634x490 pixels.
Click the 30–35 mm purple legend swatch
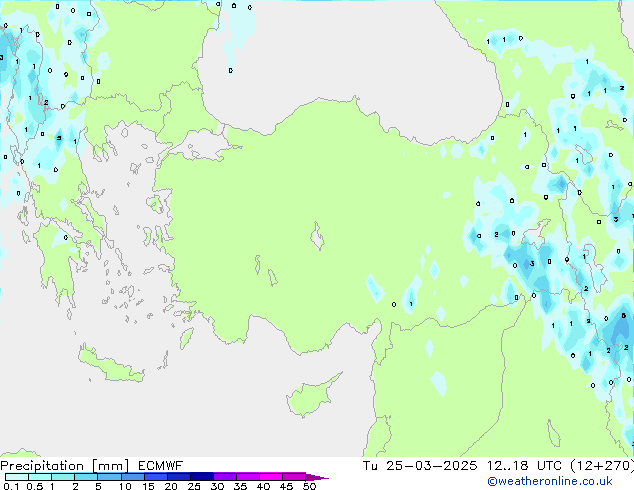point(224,477)
